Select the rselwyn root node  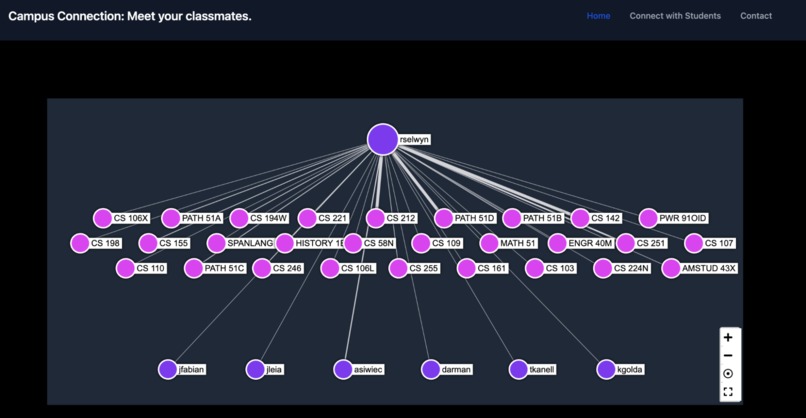point(382,139)
